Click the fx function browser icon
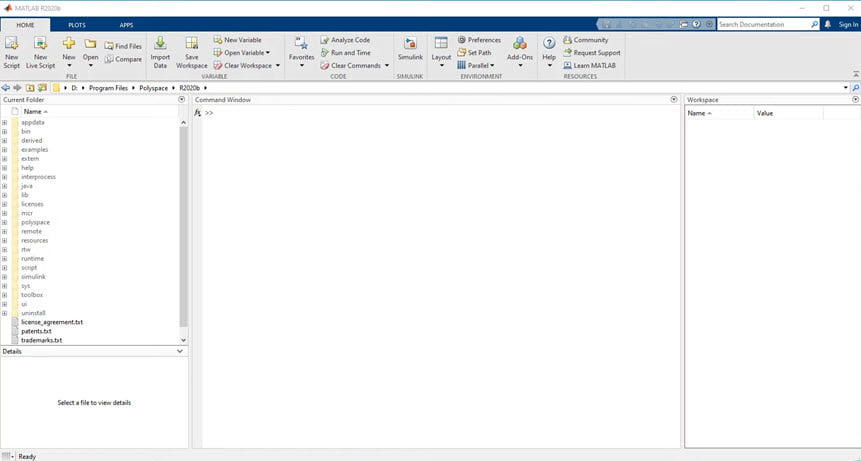 (198, 113)
